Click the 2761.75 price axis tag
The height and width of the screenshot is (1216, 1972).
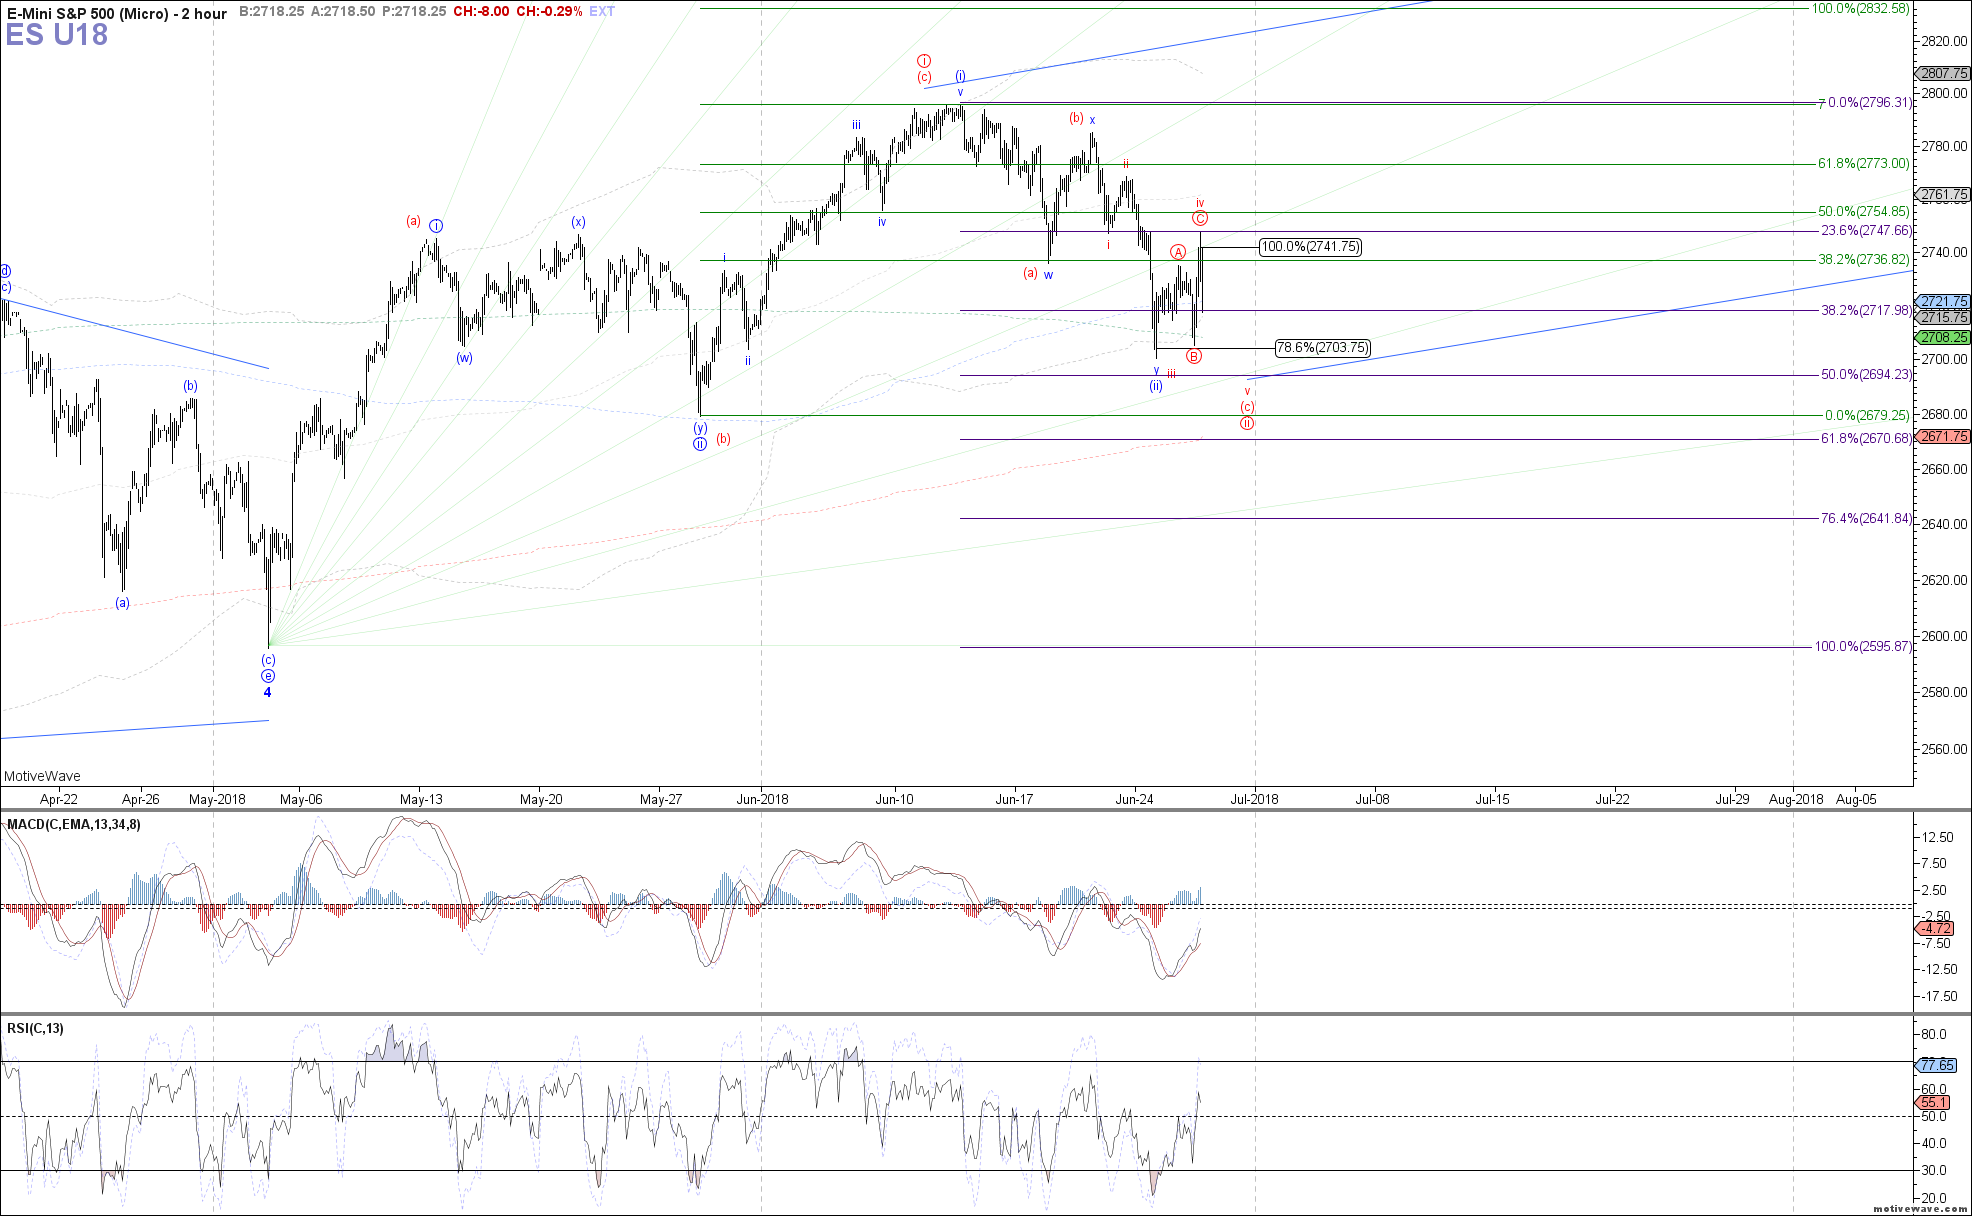point(1944,195)
